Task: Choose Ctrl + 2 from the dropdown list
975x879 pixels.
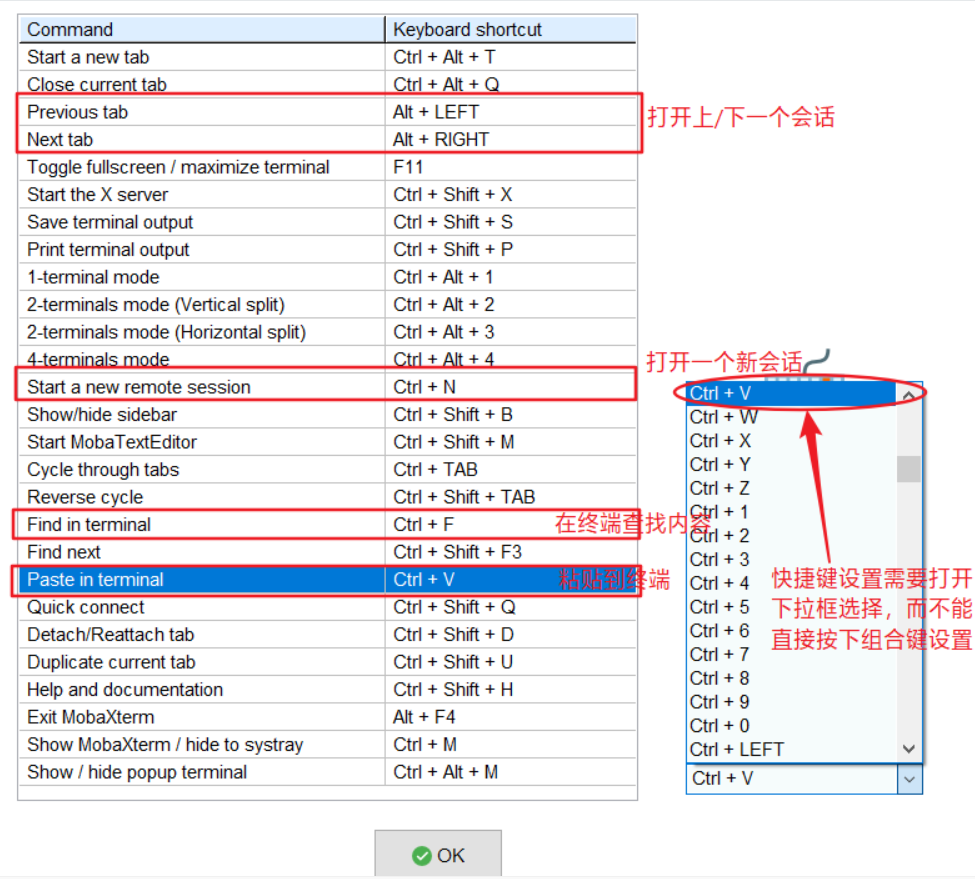Action: 792,535
